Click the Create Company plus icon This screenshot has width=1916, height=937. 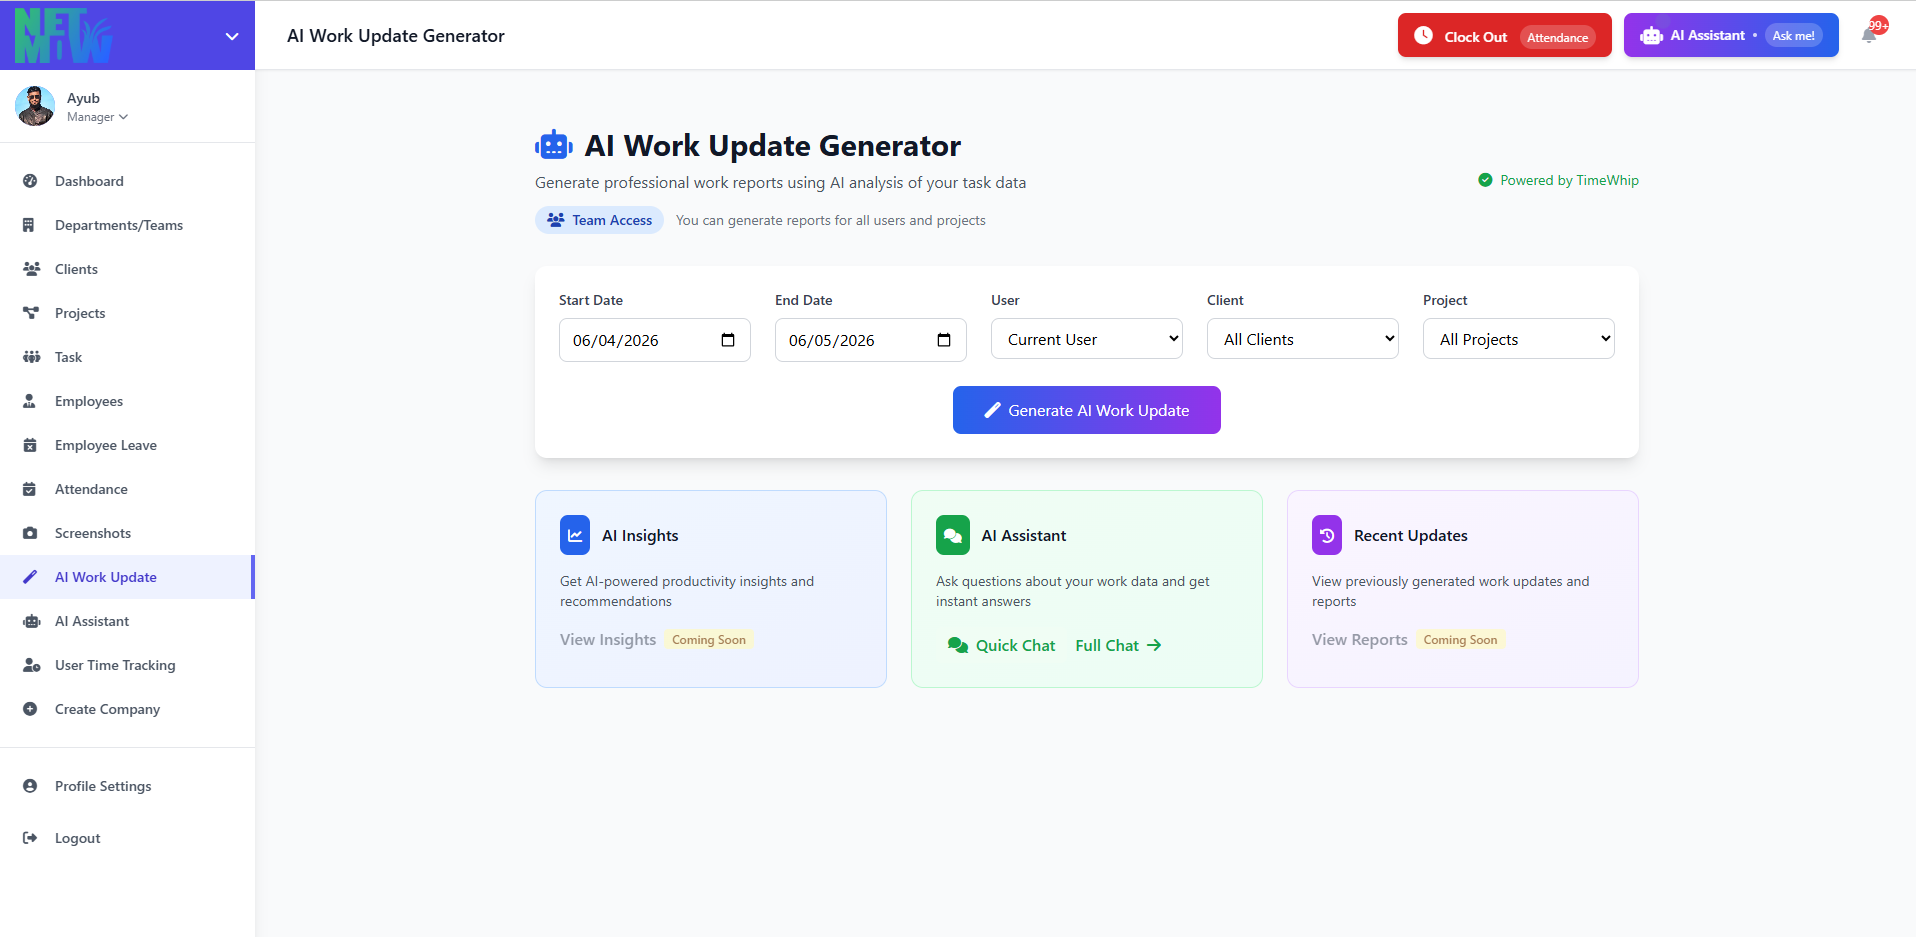[30, 709]
